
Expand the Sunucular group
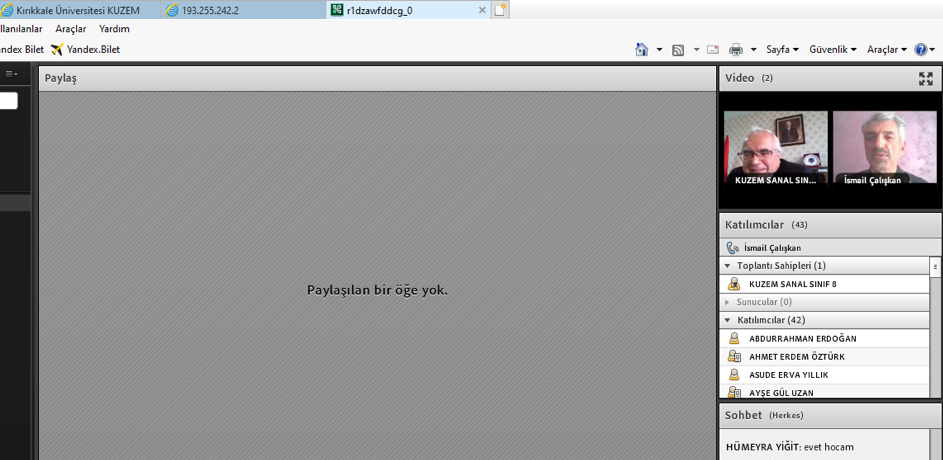[728, 302]
